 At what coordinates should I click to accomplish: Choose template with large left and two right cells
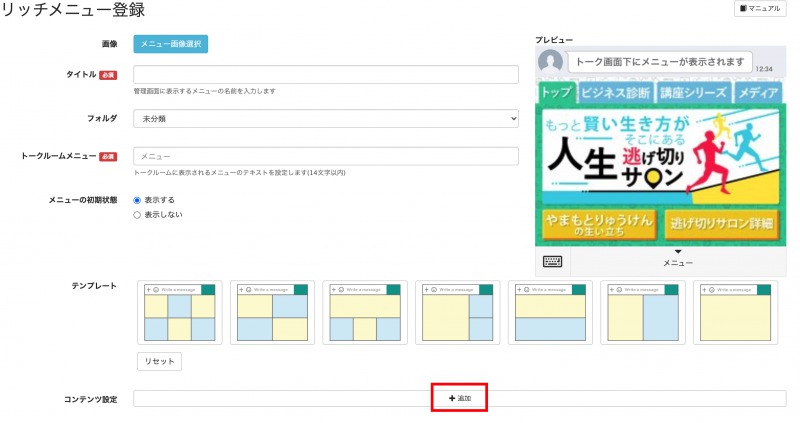click(x=457, y=313)
